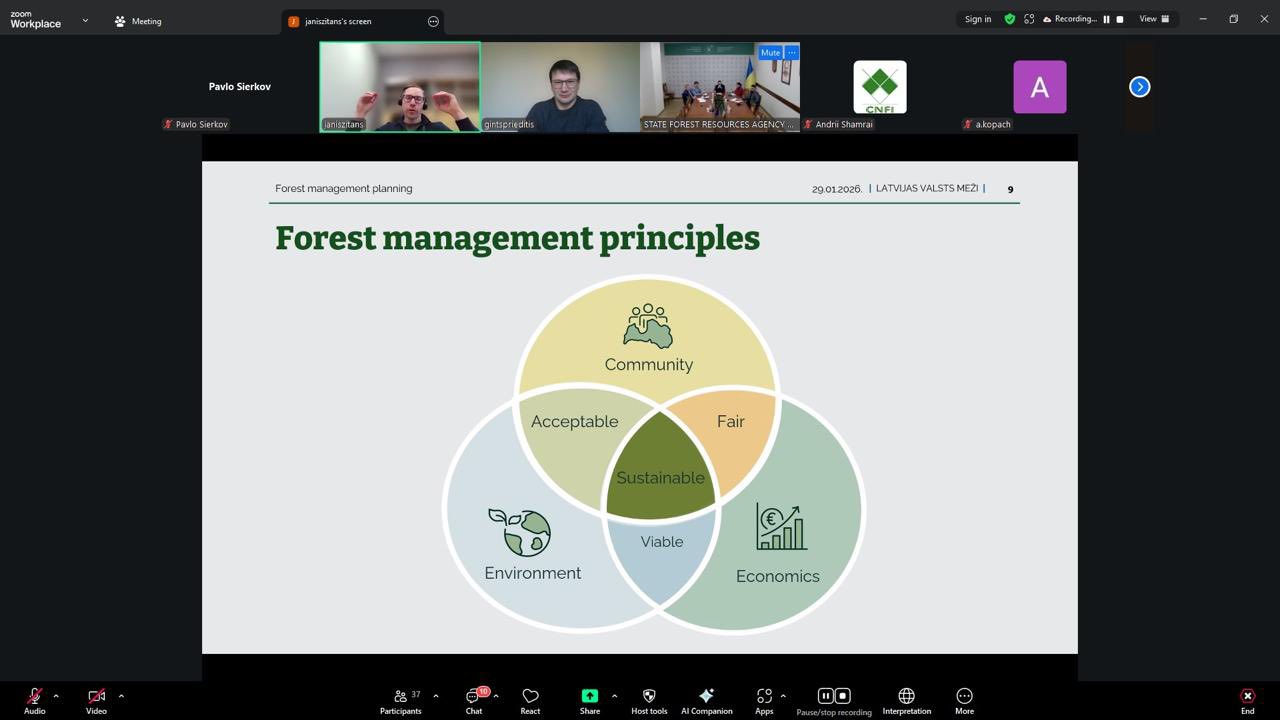Click Mute on State Forest video tile

tap(769, 53)
